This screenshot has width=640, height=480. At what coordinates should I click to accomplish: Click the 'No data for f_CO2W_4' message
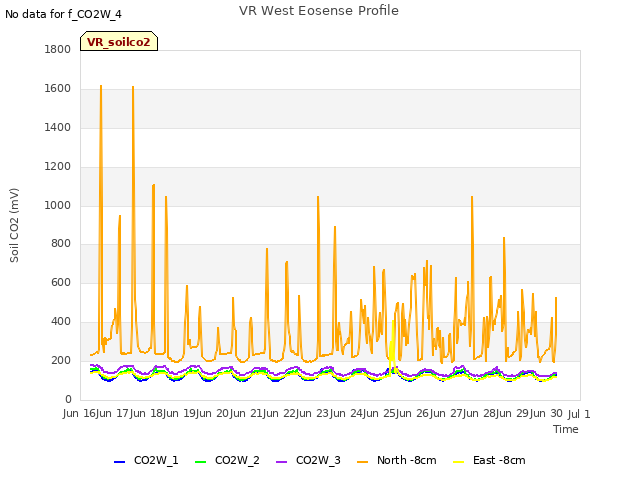[x=63, y=14]
